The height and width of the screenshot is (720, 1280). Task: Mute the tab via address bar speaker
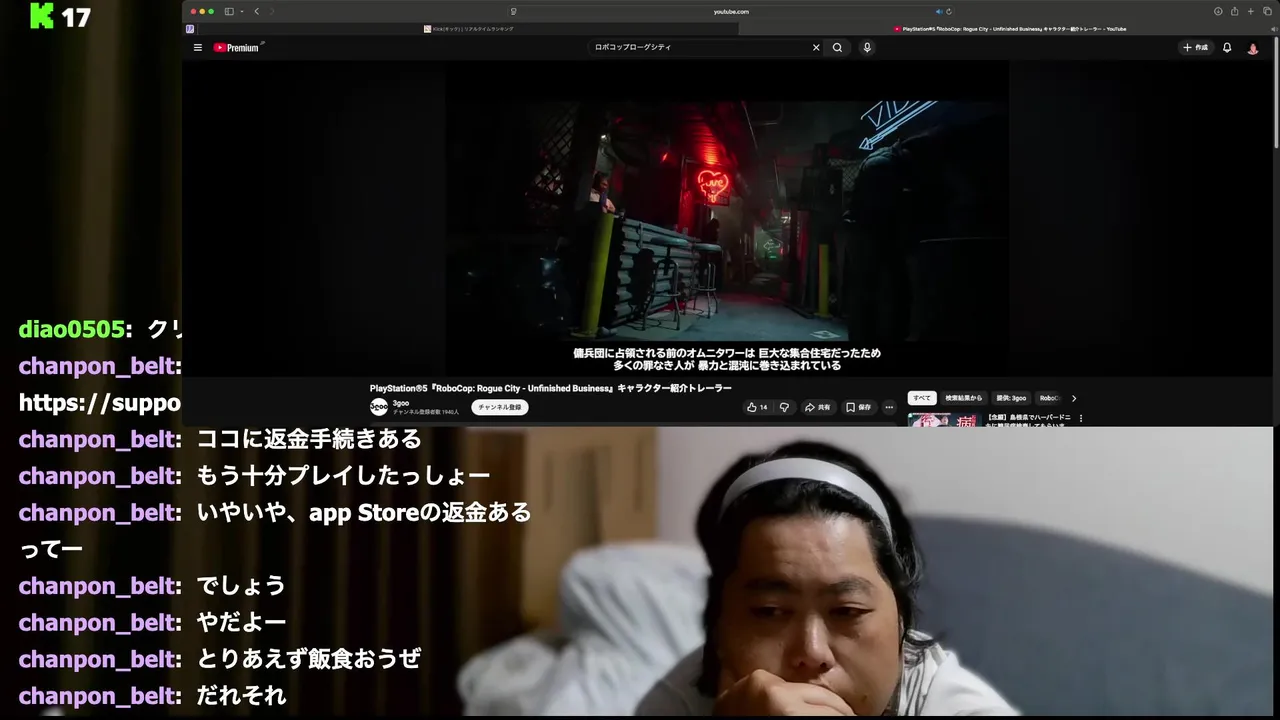pos(938,11)
